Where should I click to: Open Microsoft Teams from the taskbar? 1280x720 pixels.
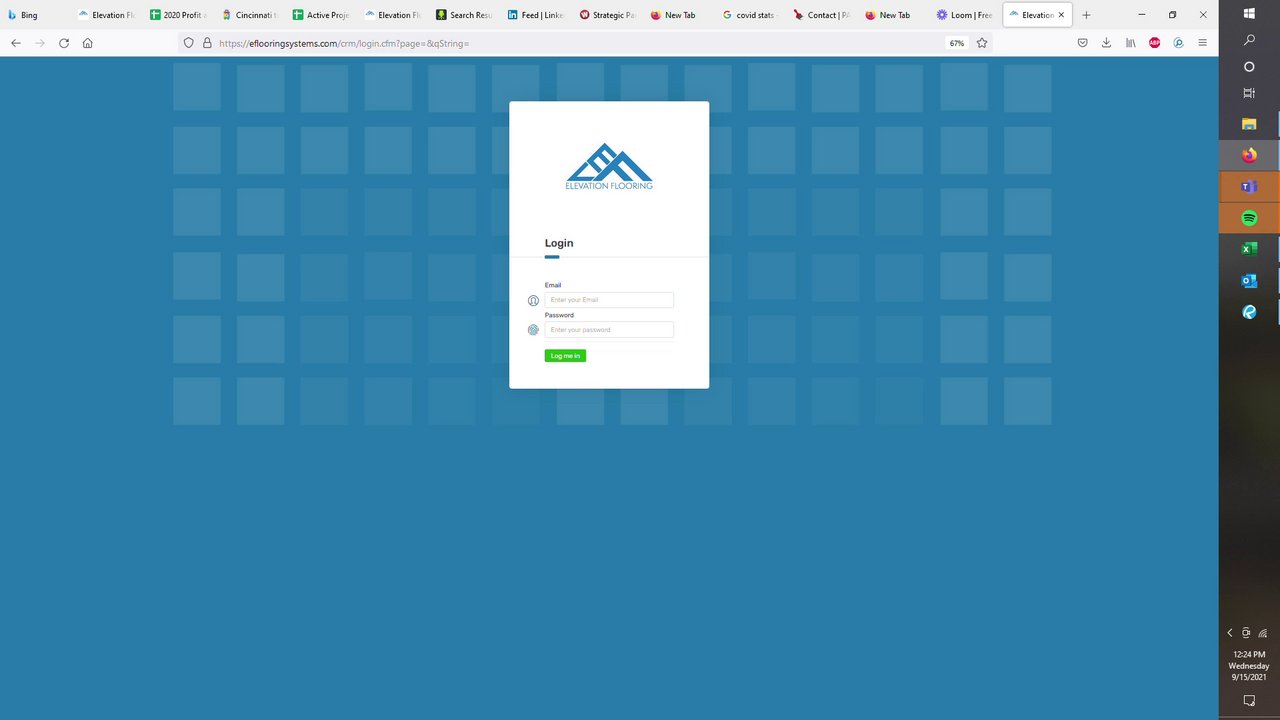(1249, 187)
